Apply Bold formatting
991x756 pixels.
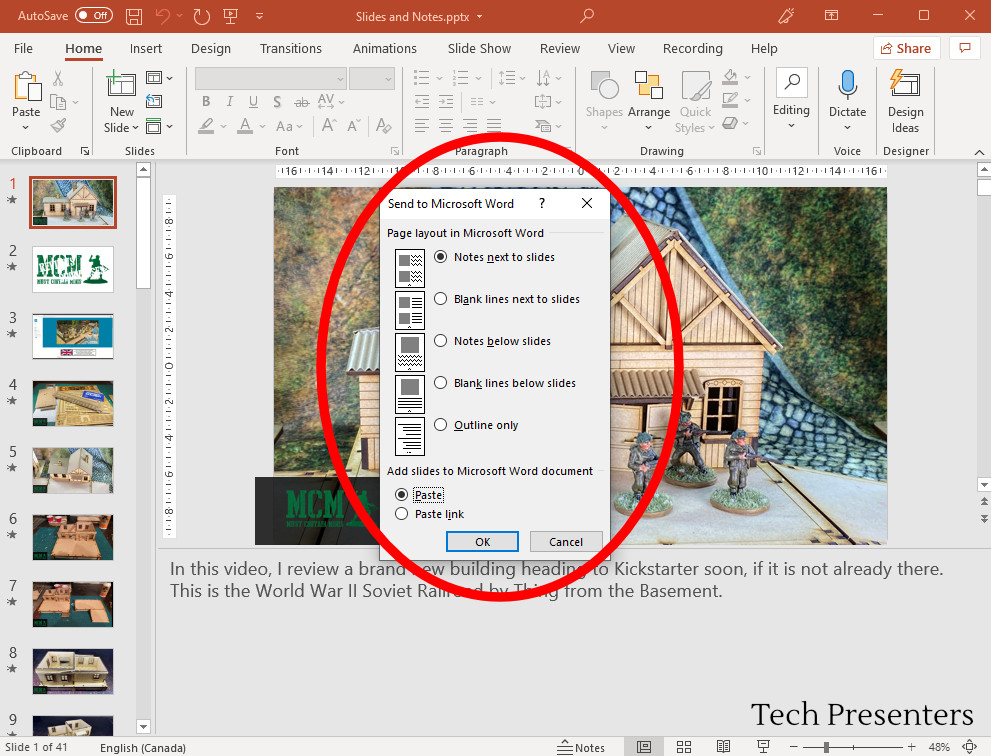click(206, 102)
